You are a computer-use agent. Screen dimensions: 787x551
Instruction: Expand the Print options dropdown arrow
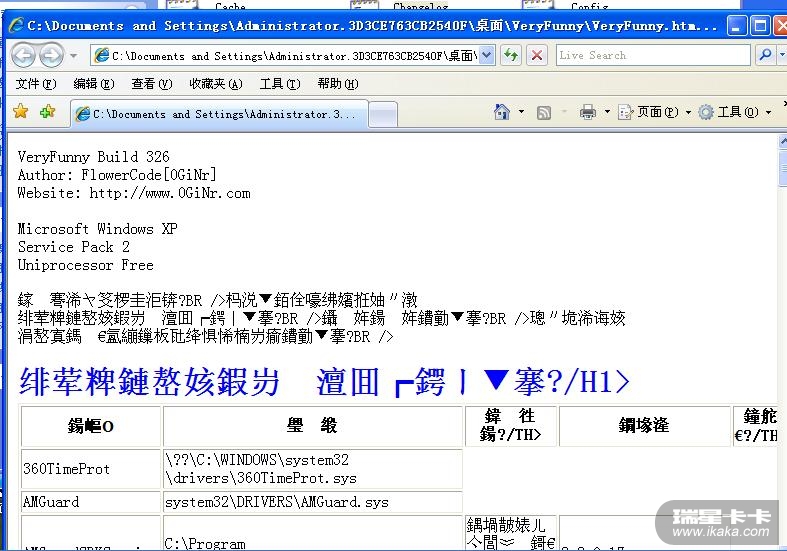pos(607,111)
